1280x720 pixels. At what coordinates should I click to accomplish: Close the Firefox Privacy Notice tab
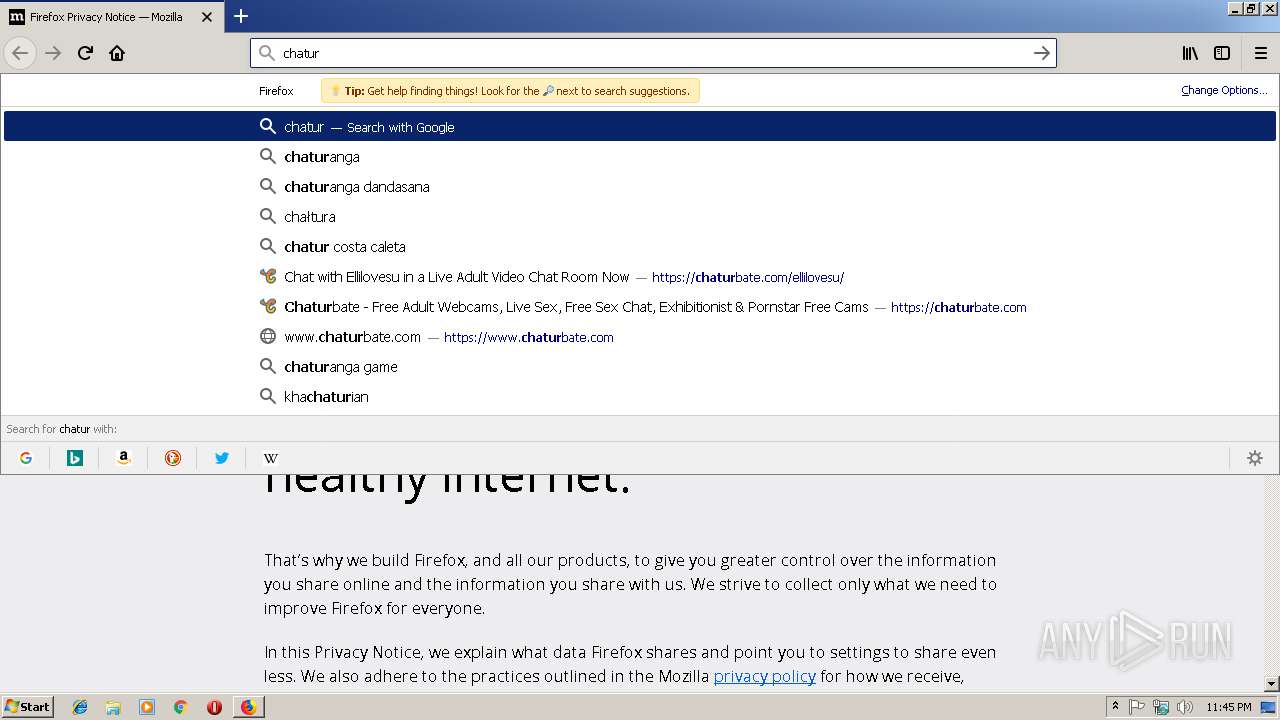click(207, 17)
